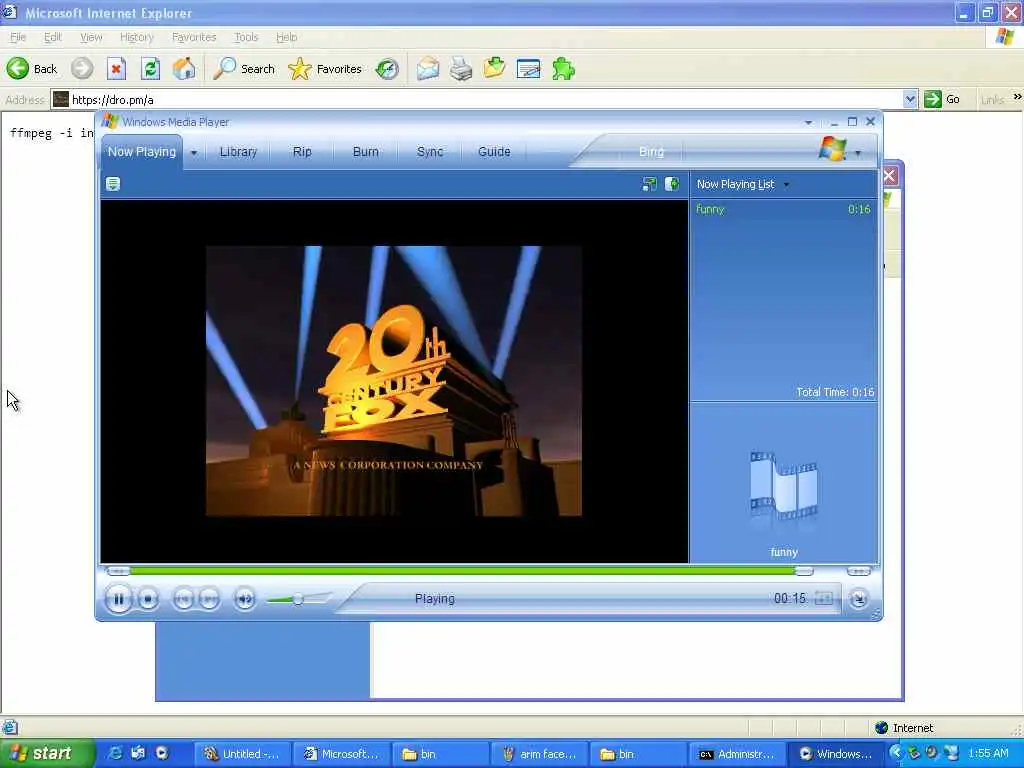Open Media Player quick access dropdown

(x=808, y=122)
